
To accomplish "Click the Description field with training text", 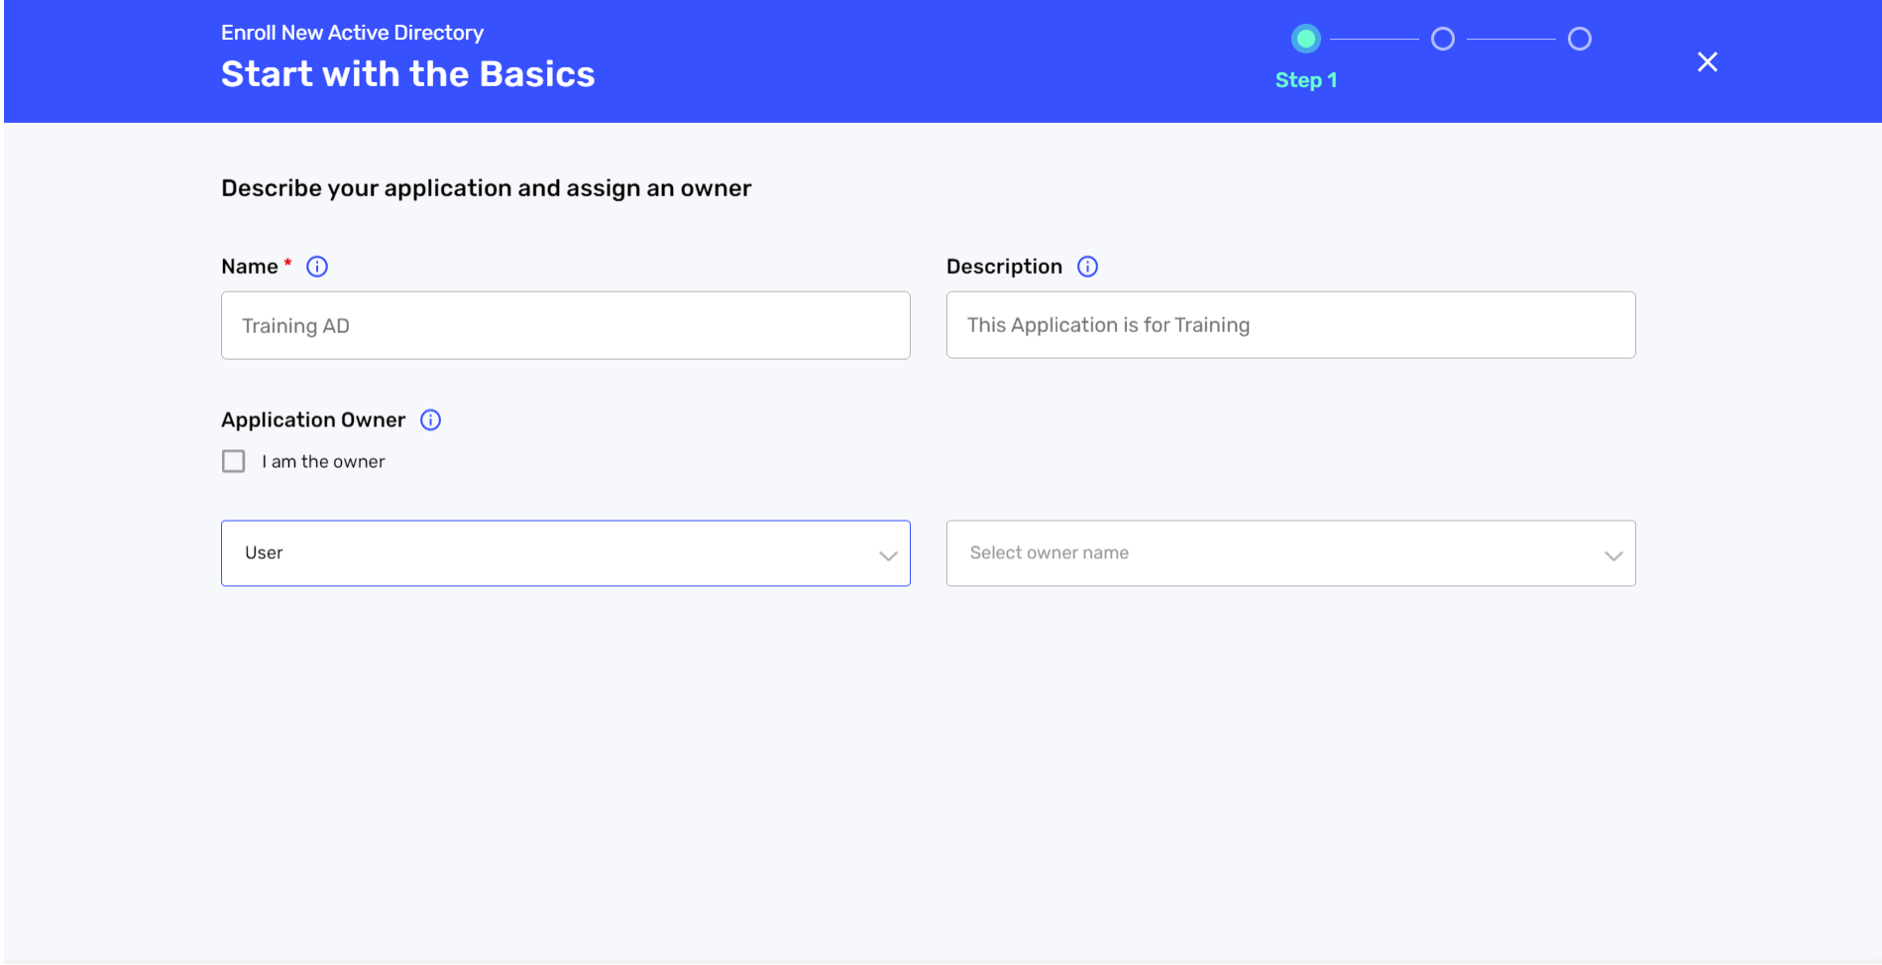I will (1290, 325).
